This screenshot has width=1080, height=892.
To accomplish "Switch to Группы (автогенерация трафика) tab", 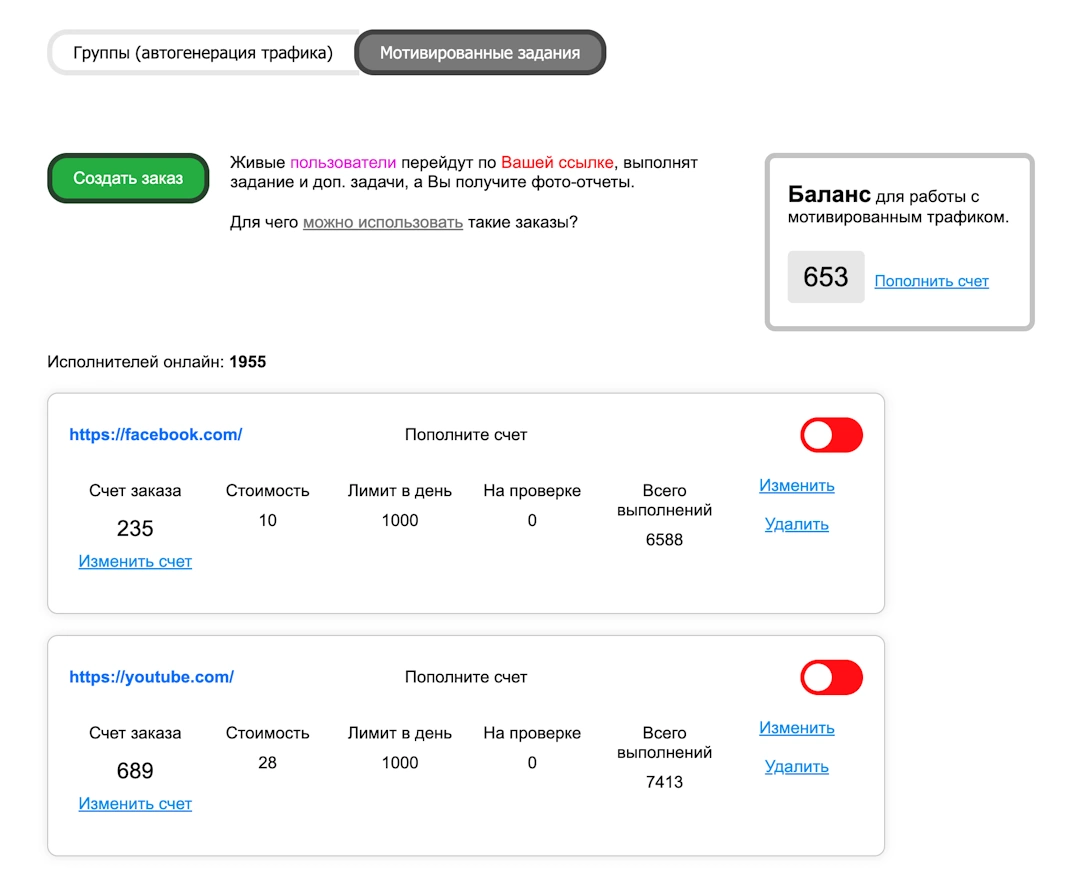I will [x=203, y=53].
